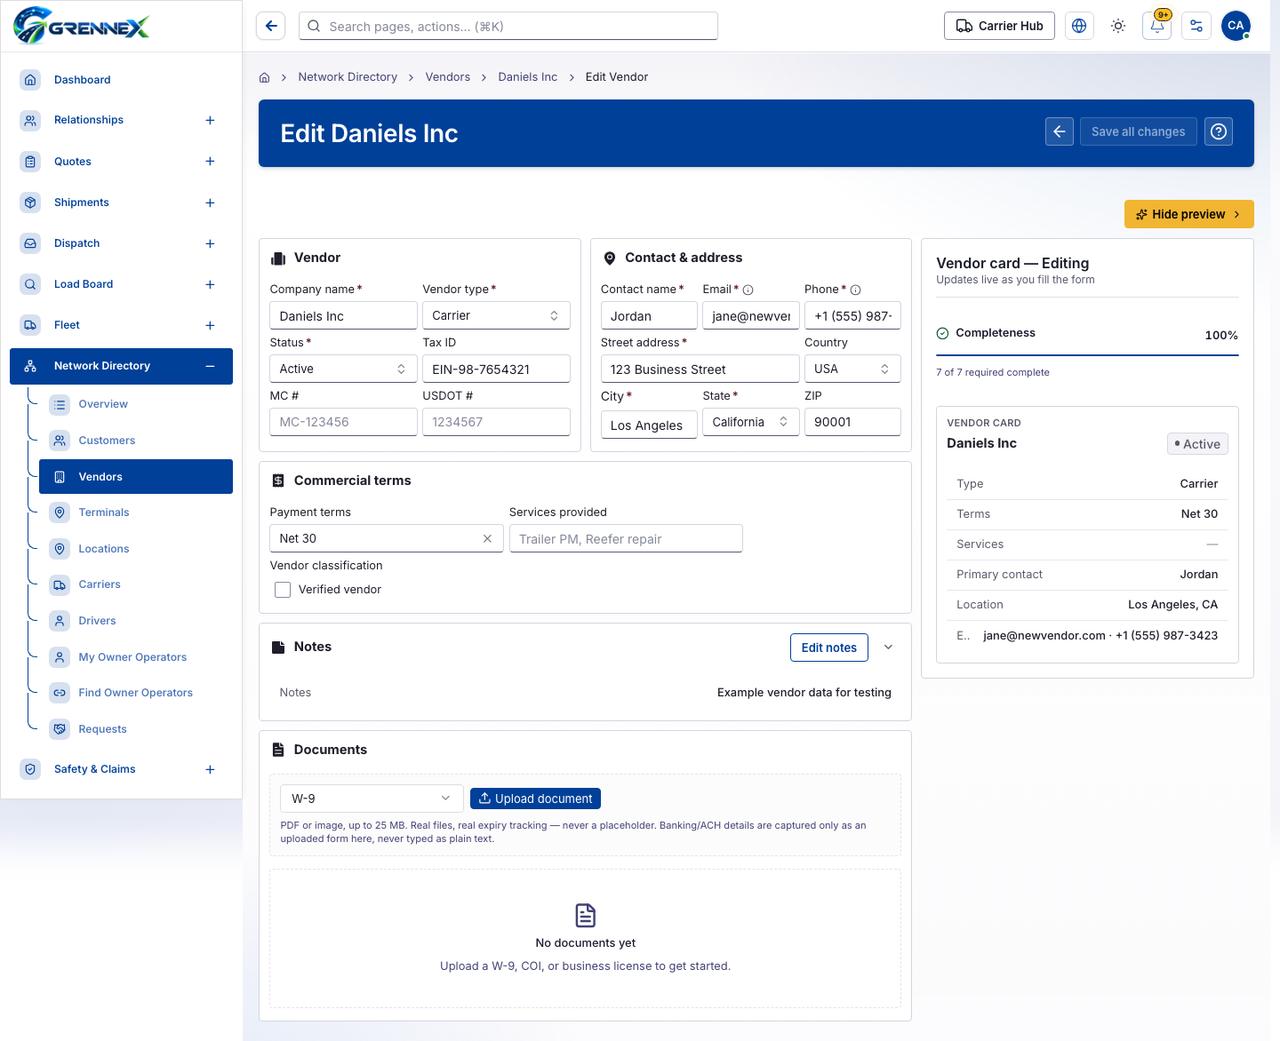The image size is (1280, 1041).
Task: Click the back arrow beside search
Action: [x=271, y=26]
